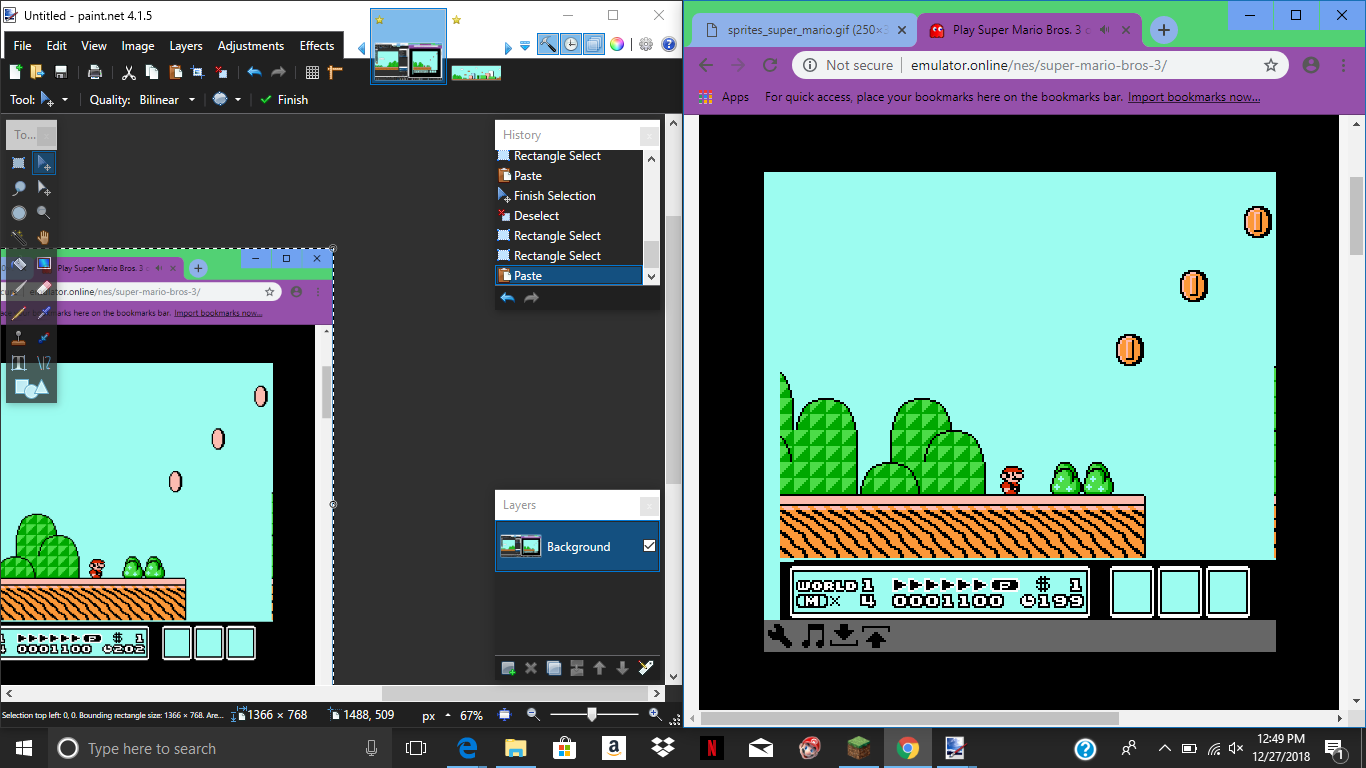Select the Eraser tool
The width and height of the screenshot is (1366, 768).
(44, 288)
